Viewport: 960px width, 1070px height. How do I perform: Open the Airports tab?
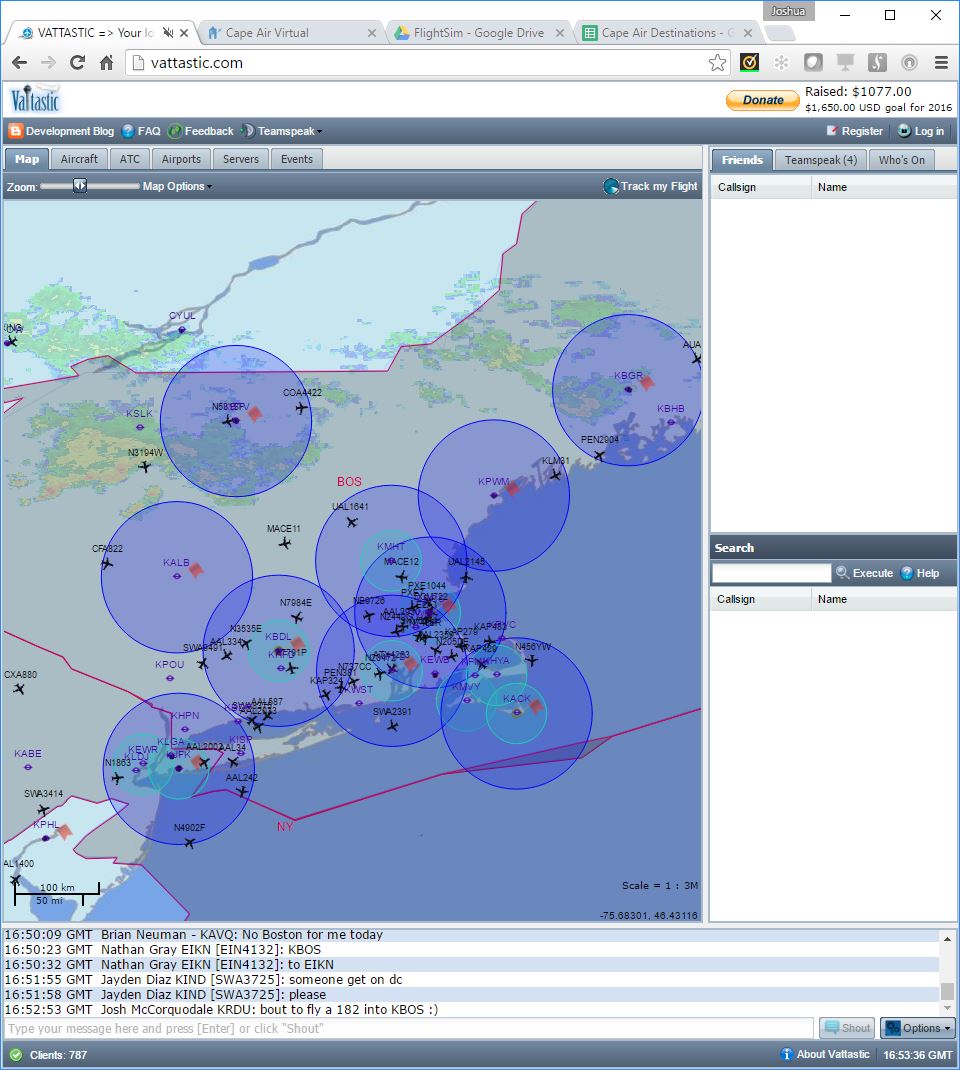pyautogui.click(x=181, y=159)
